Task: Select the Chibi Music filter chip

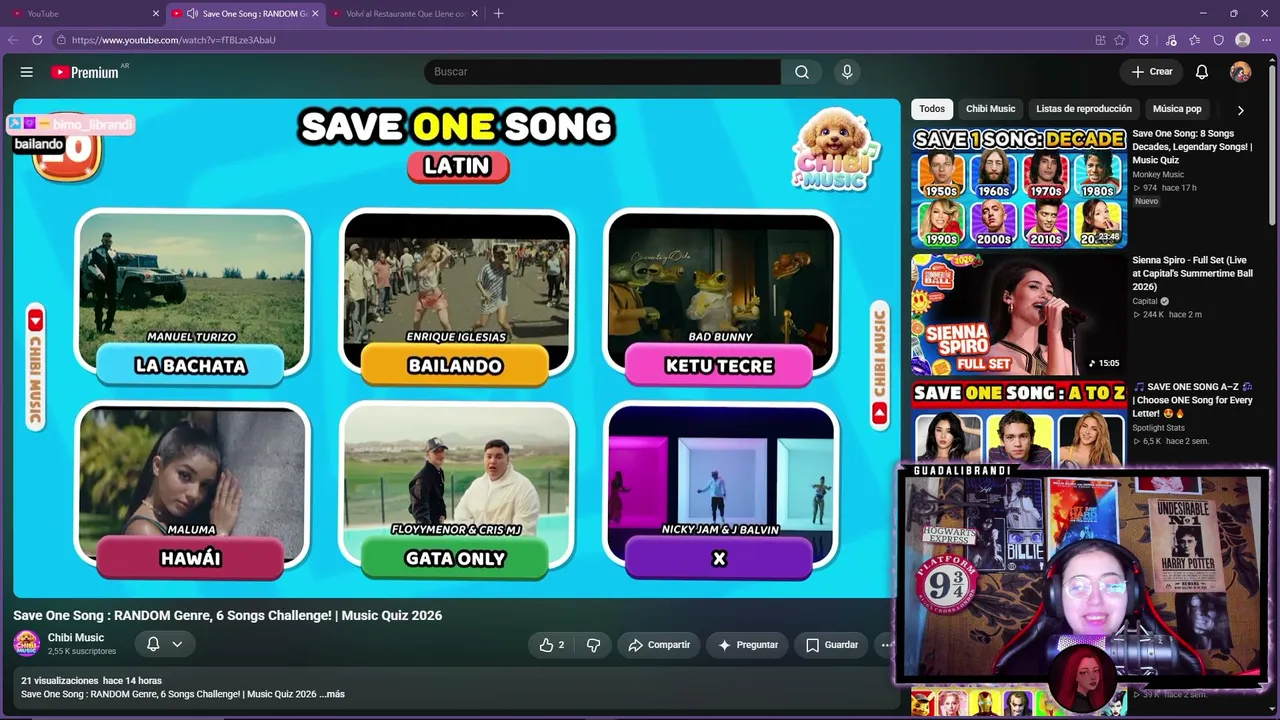Action: click(x=990, y=109)
